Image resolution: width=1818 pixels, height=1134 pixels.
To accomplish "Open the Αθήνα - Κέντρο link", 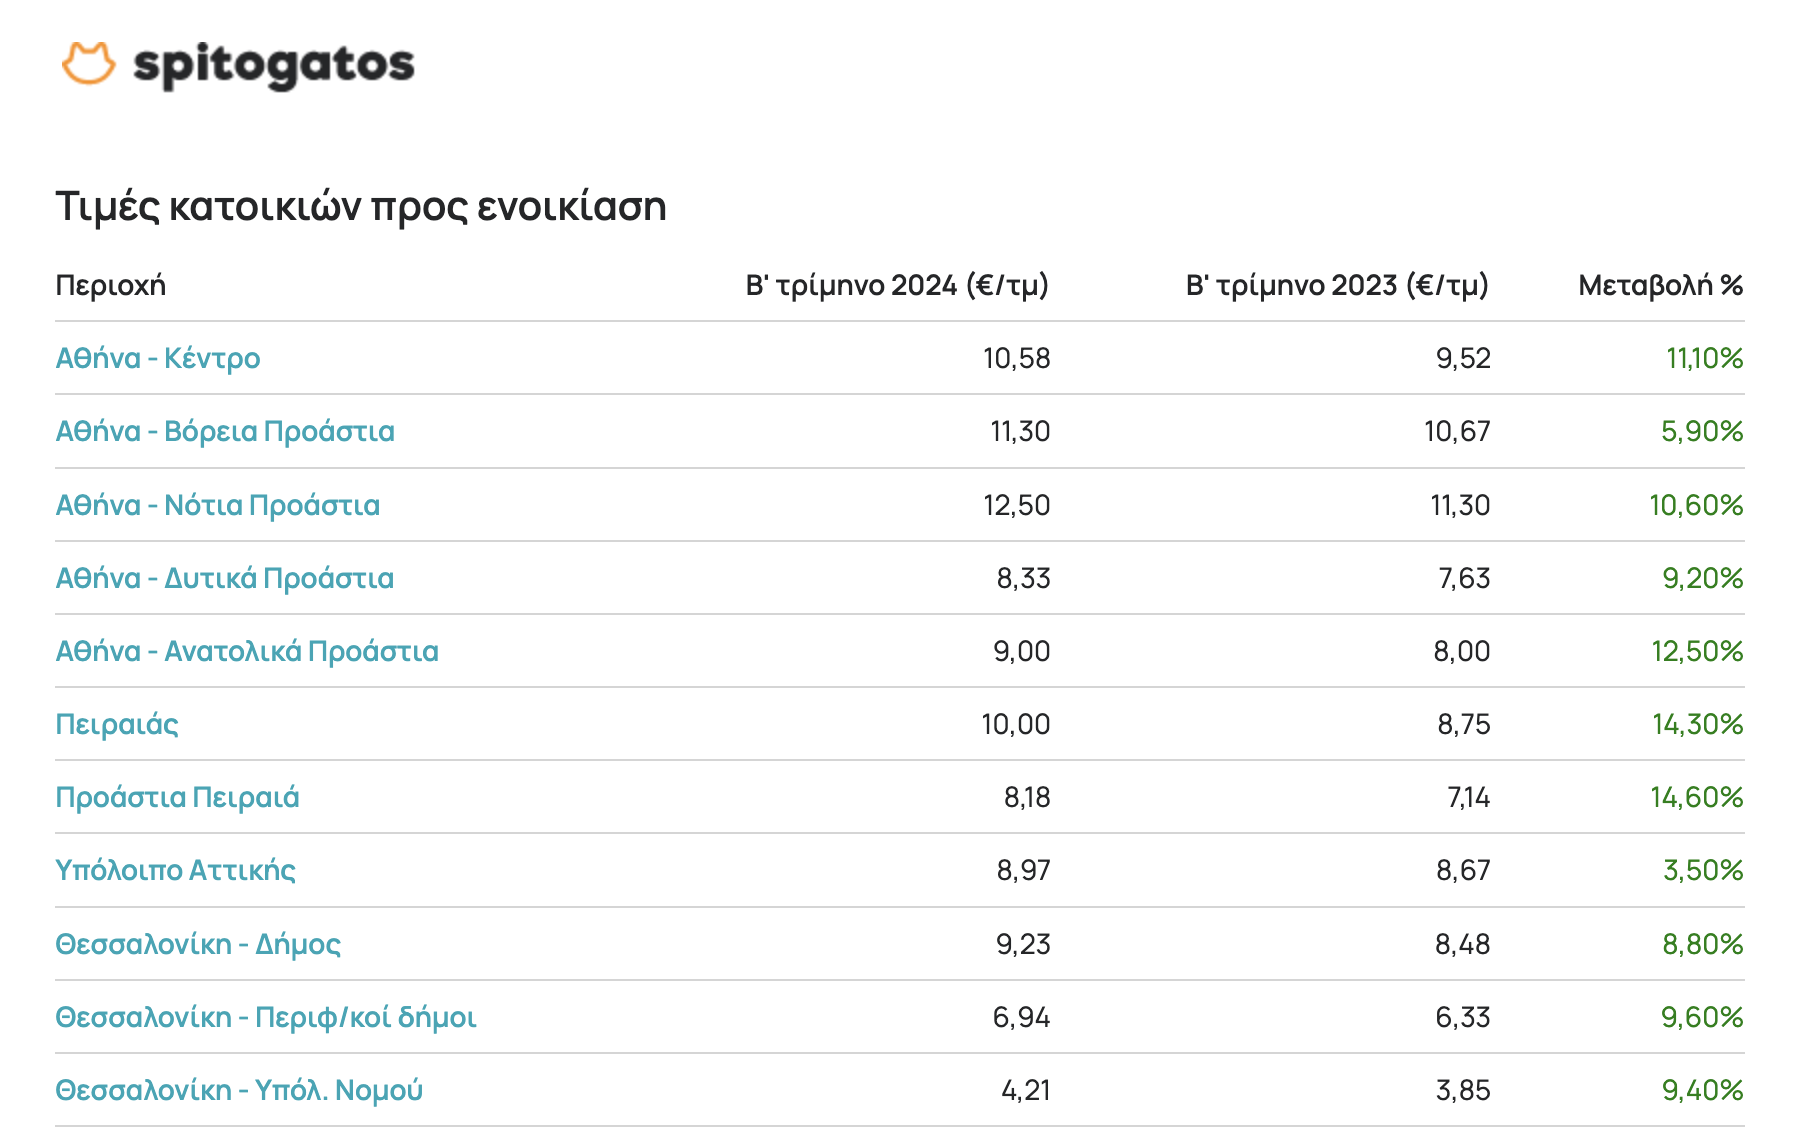I will (x=158, y=358).
